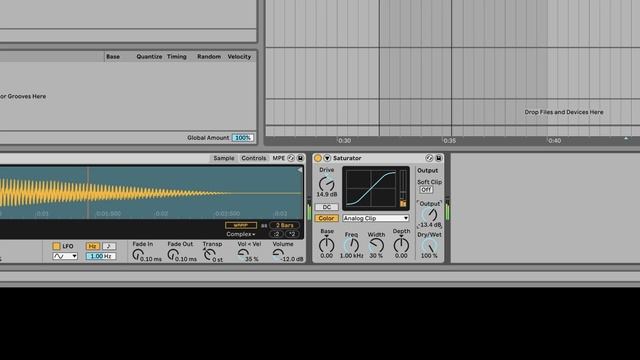Toggle the DC filter button
Viewport: 640px width, 360px height.
(327, 207)
